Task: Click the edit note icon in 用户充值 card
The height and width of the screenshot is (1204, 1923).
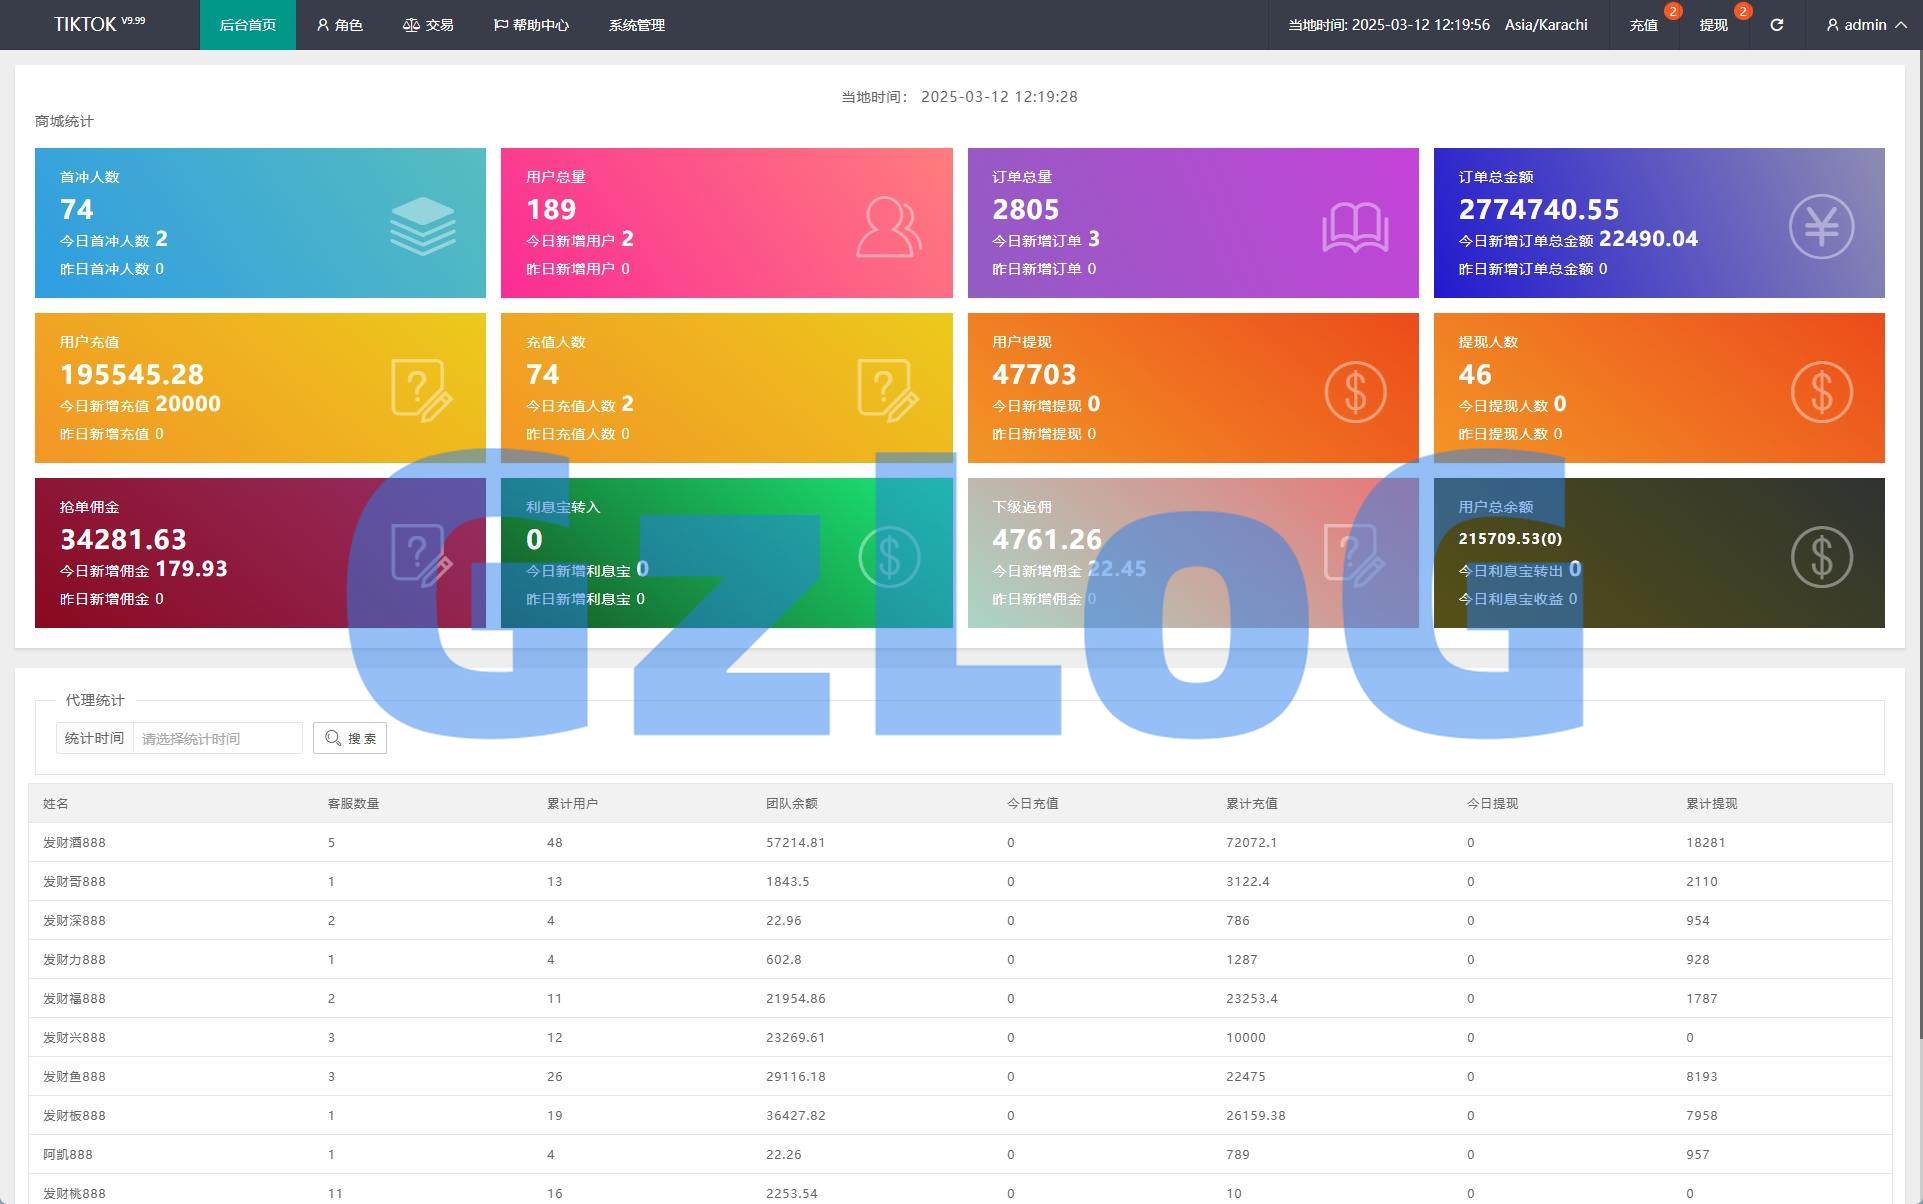Action: [x=421, y=390]
